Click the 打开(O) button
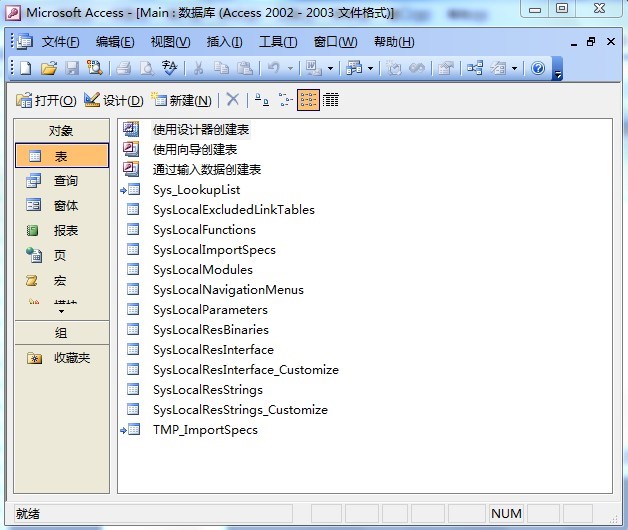The width and height of the screenshot is (628, 530). 46,100
